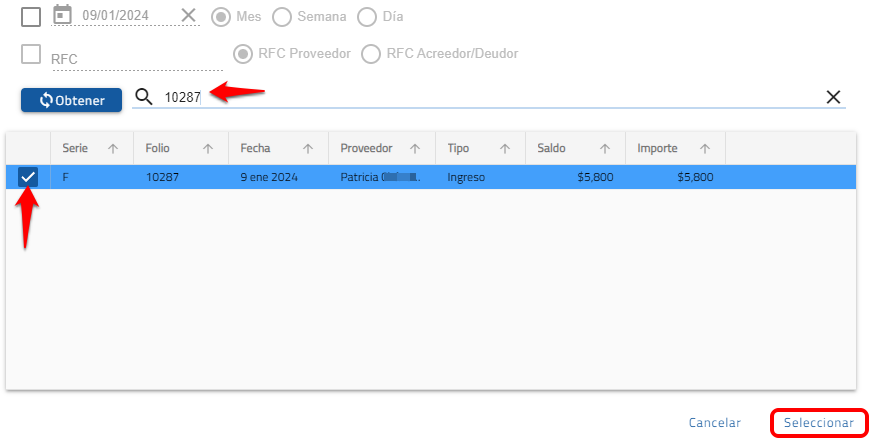Image resolution: width=877 pixels, height=443 pixels.
Task: Sort by Serie column arrow
Action: (113, 148)
